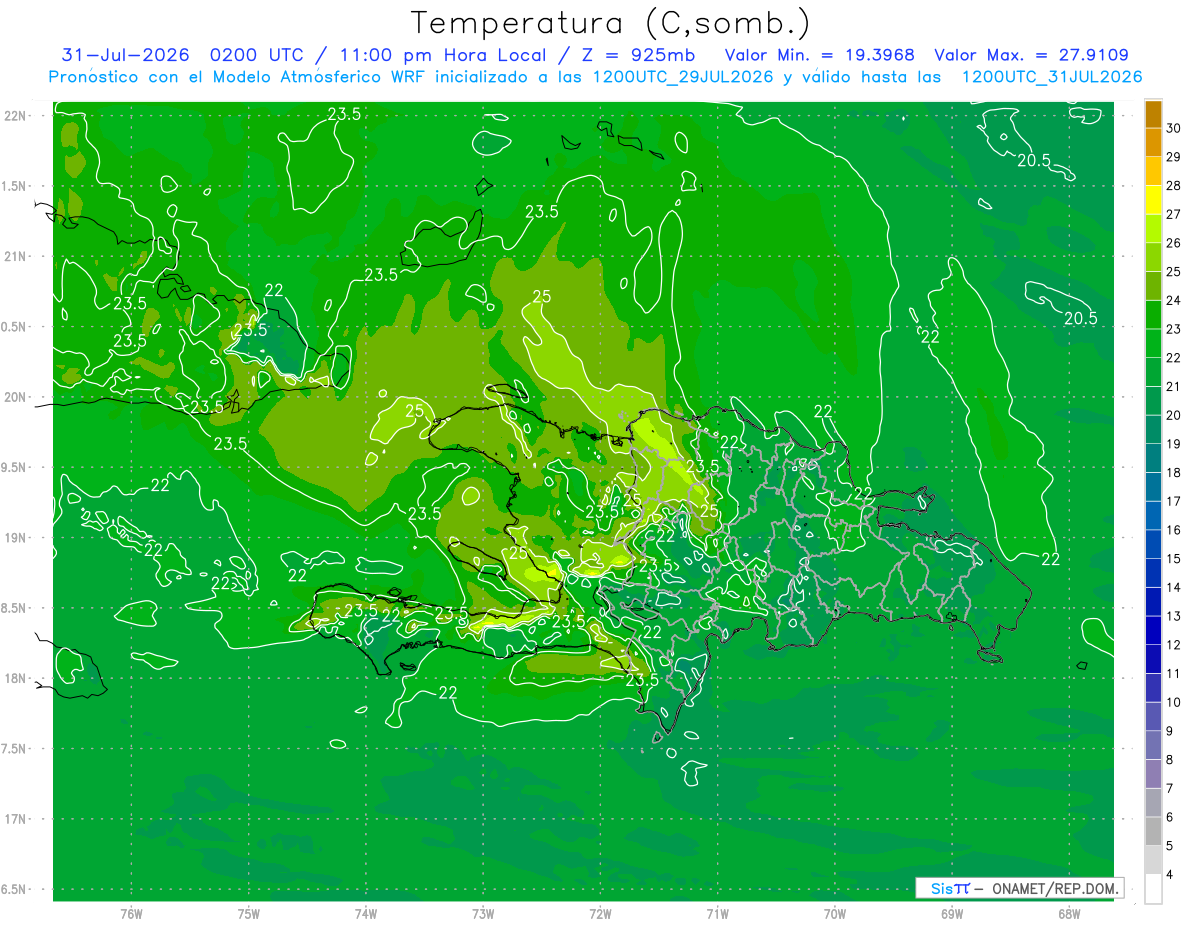Click legend scale value "30"
This screenshot has width=1200, height=927.
[1174, 128]
